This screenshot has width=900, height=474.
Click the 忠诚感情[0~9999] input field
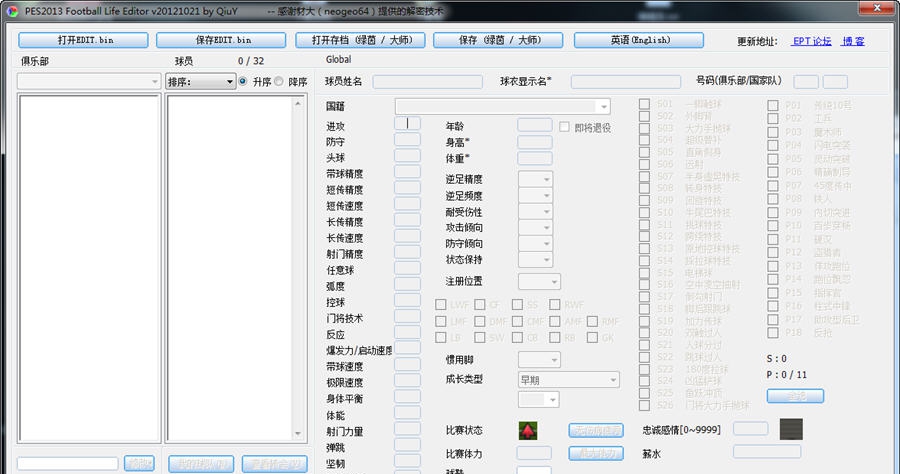click(x=751, y=429)
